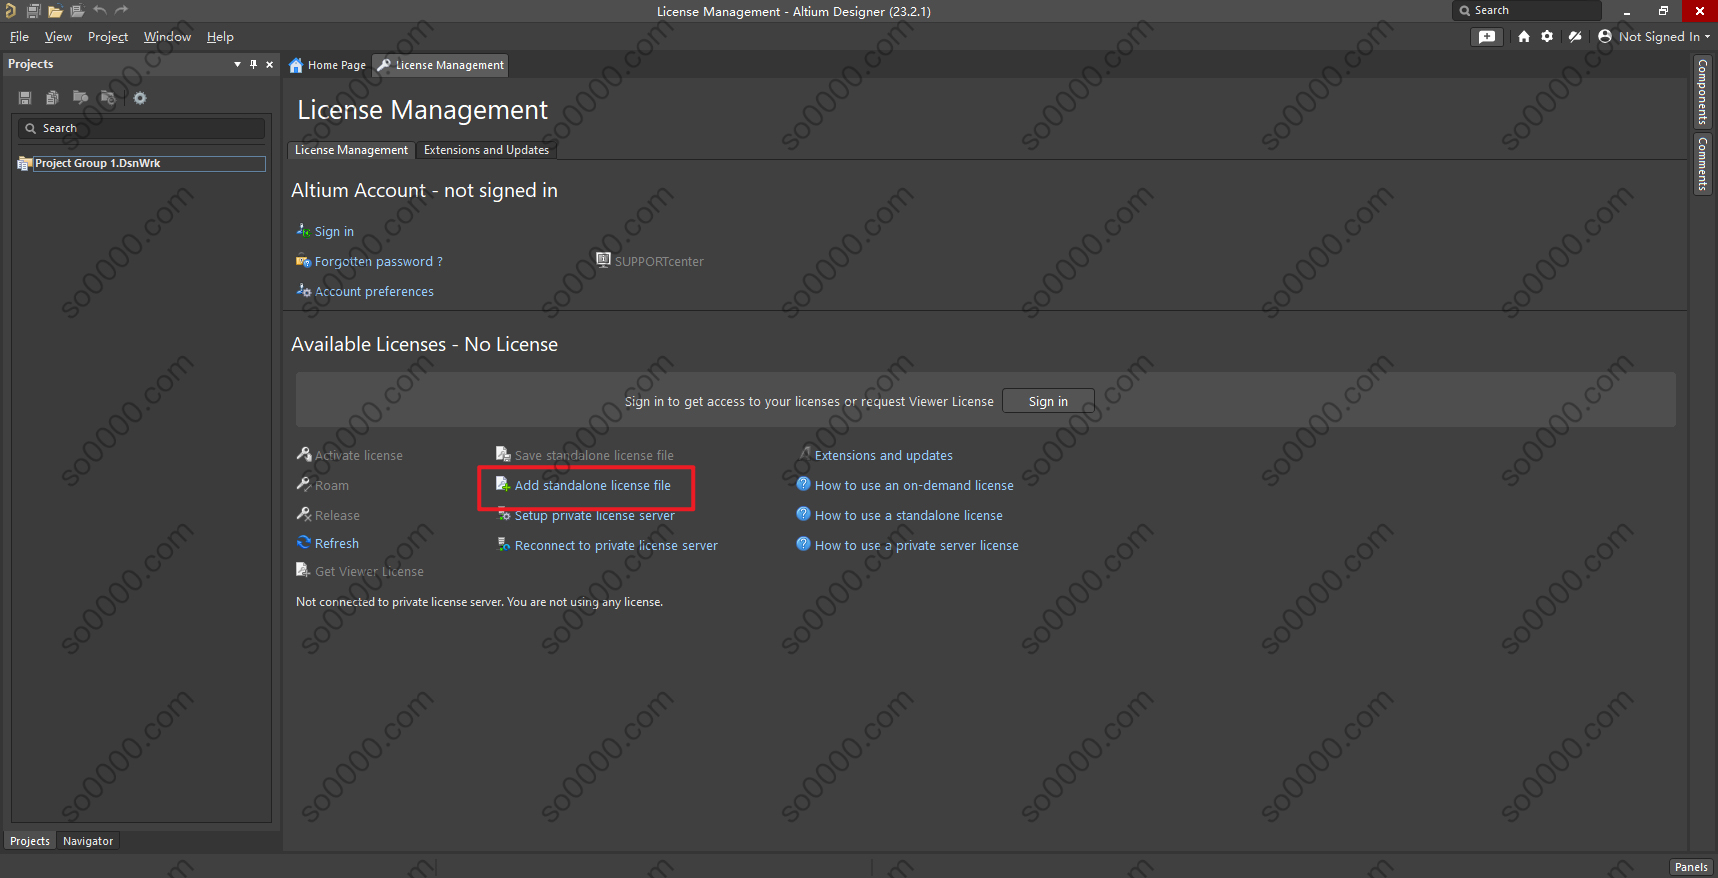Screen dimensions: 1718x878
Task: Click Add standalone license file
Action: coord(592,485)
